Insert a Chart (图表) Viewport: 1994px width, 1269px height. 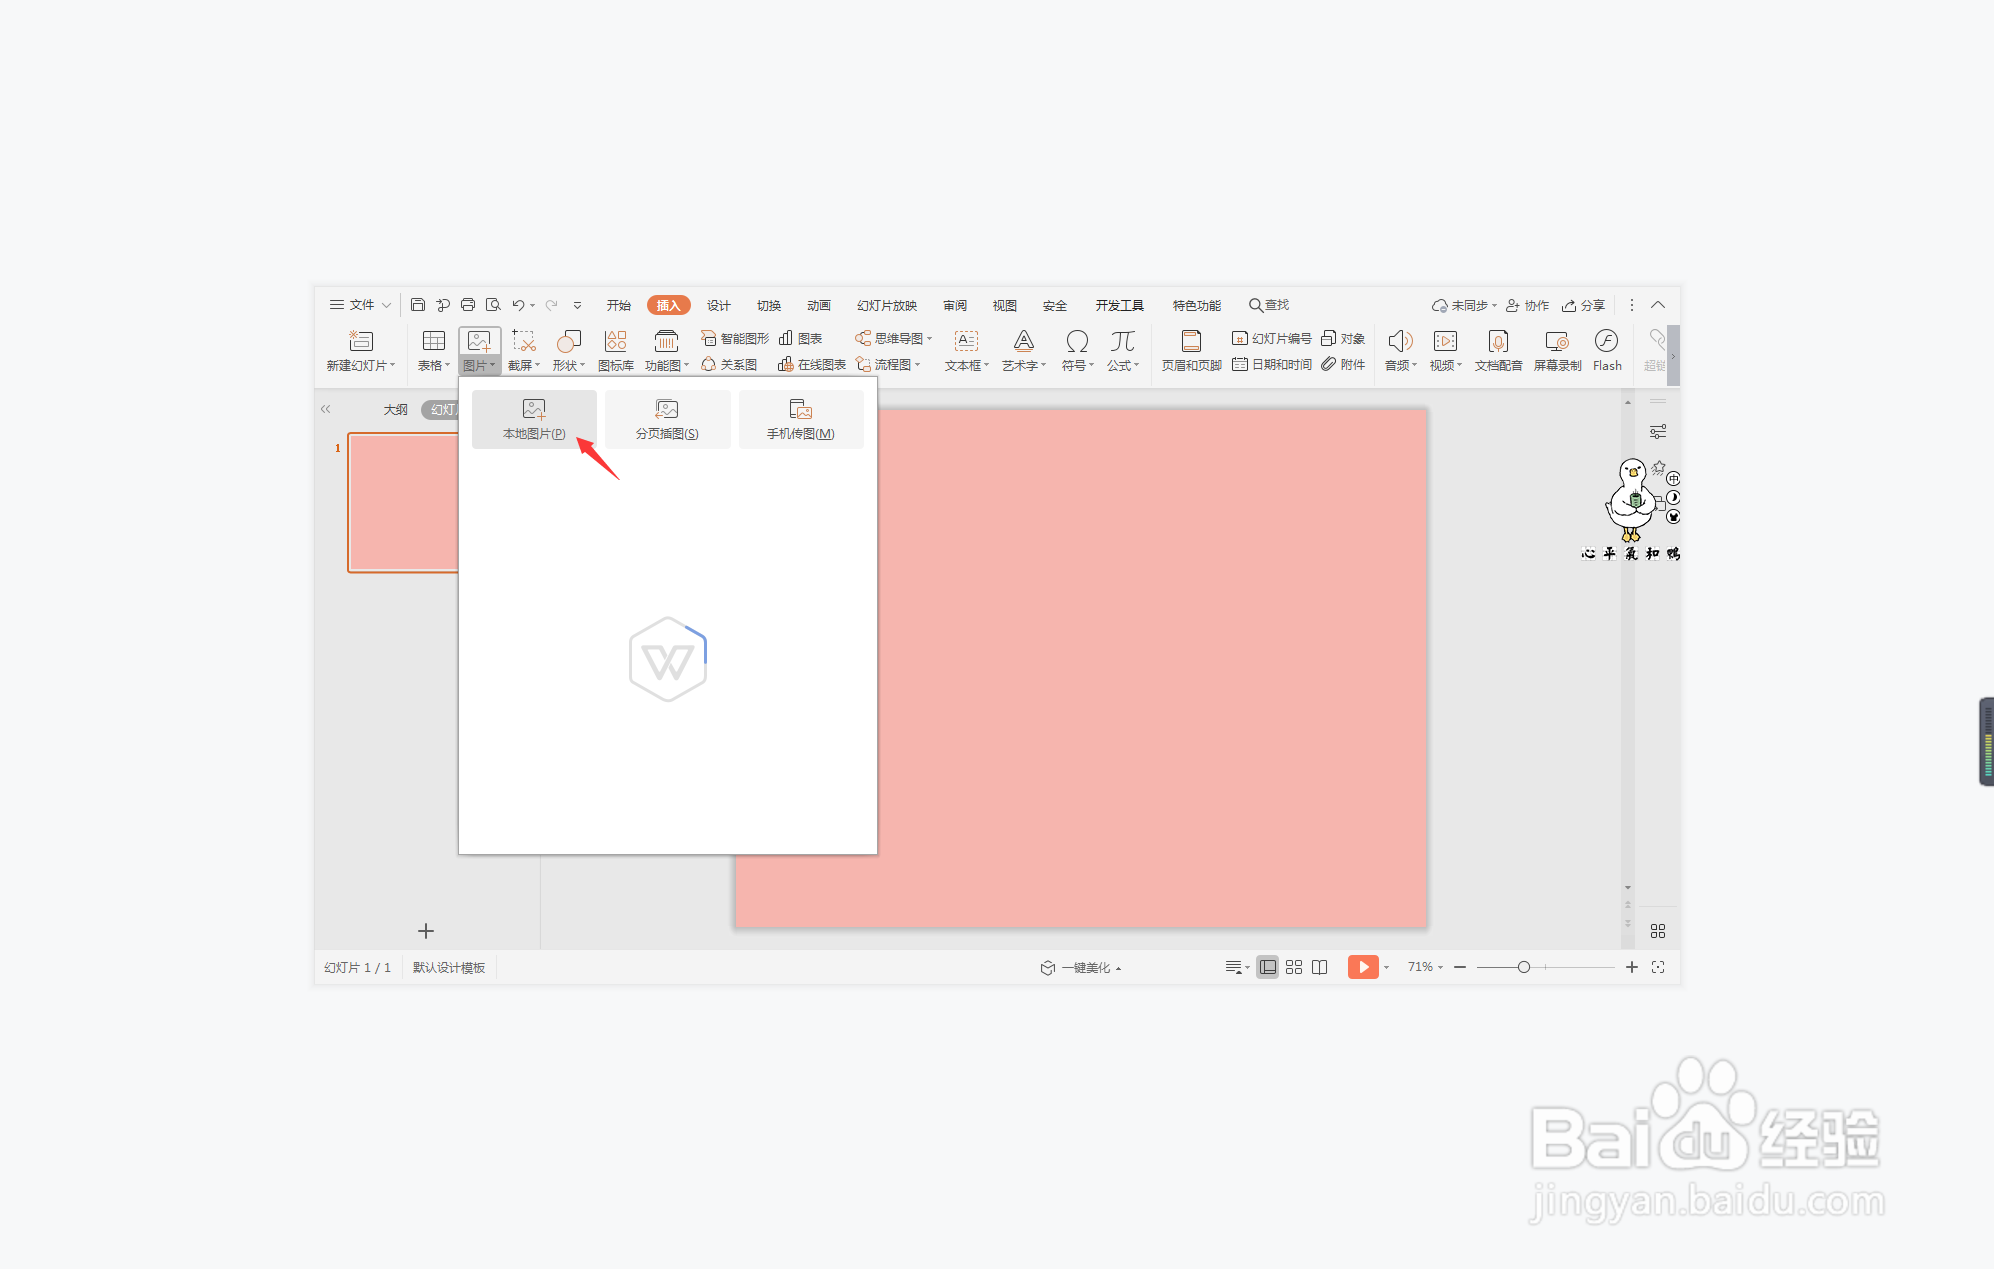click(x=801, y=338)
